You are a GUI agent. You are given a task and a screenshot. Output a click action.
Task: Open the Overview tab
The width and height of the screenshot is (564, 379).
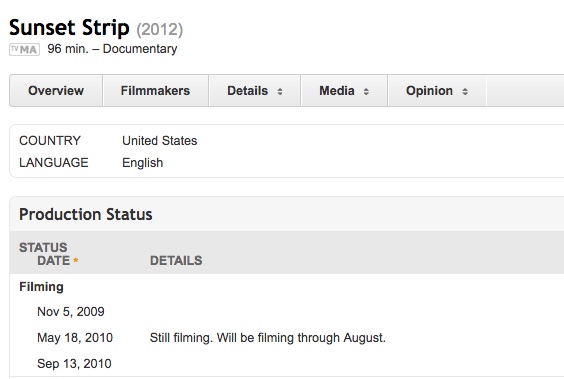coord(56,91)
